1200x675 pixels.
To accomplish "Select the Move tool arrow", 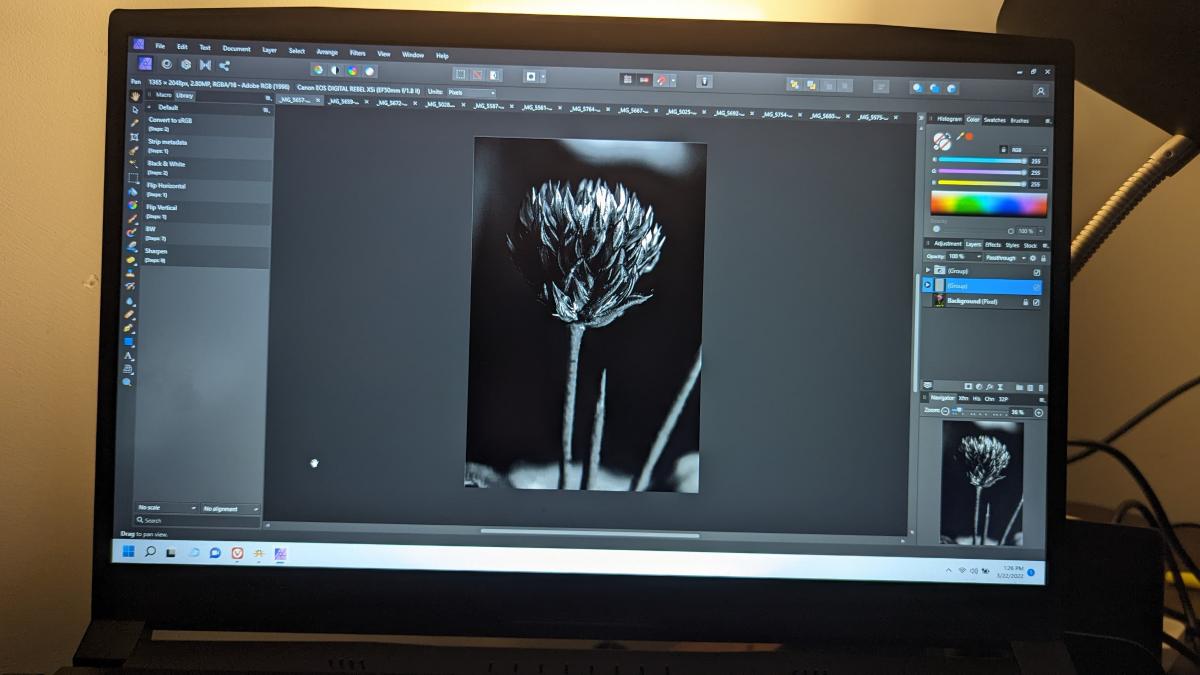I will [134, 110].
